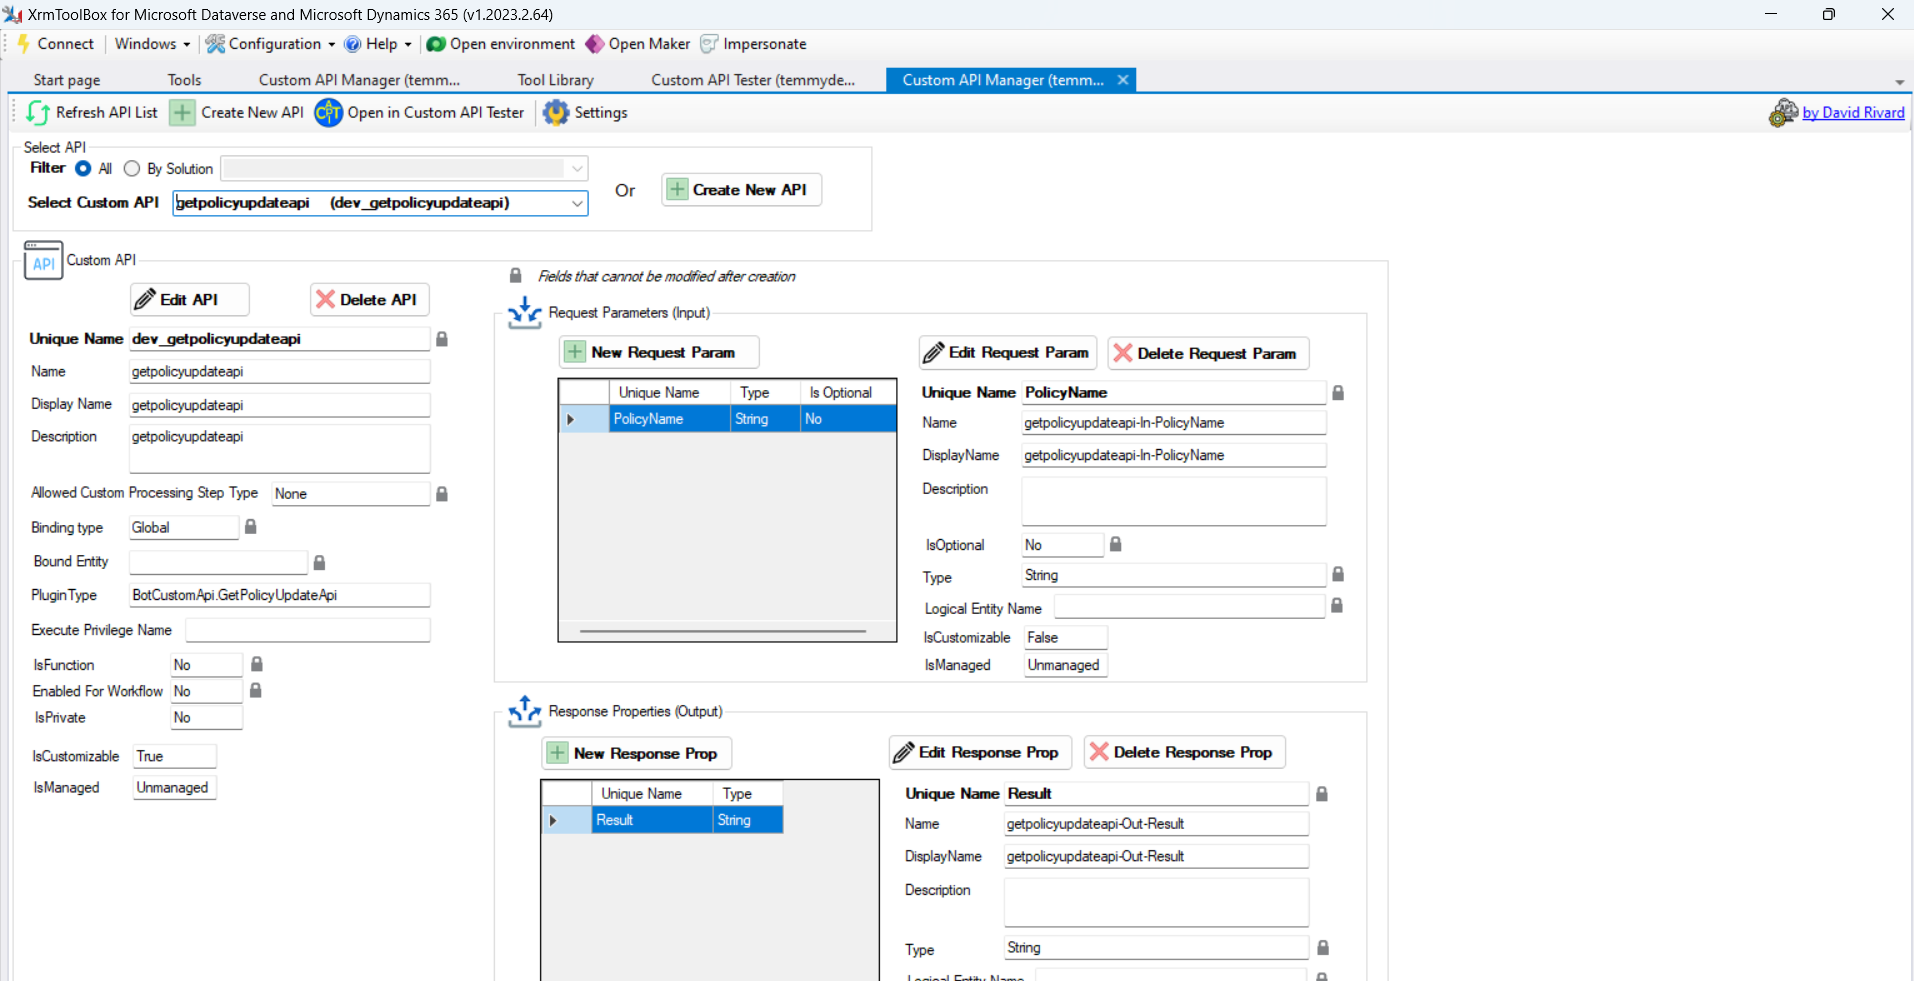The height and width of the screenshot is (981, 1914).
Task: Switch to the Start page tab
Action: click(x=67, y=80)
